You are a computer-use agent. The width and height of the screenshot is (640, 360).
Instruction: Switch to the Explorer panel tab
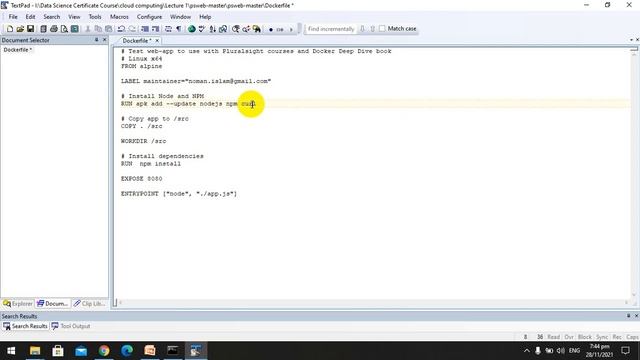(18, 304)
